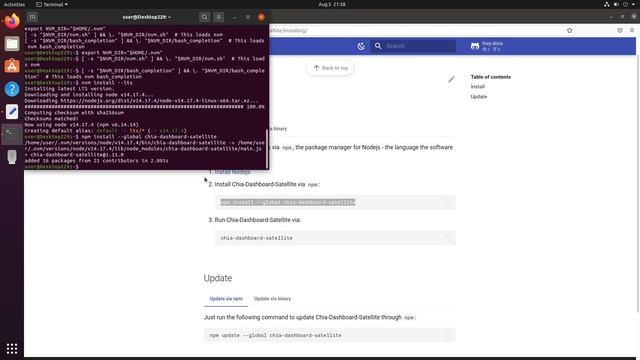Open the clock and calendar at Aug 5 21:38
The image size is (640, 360).
332,4
